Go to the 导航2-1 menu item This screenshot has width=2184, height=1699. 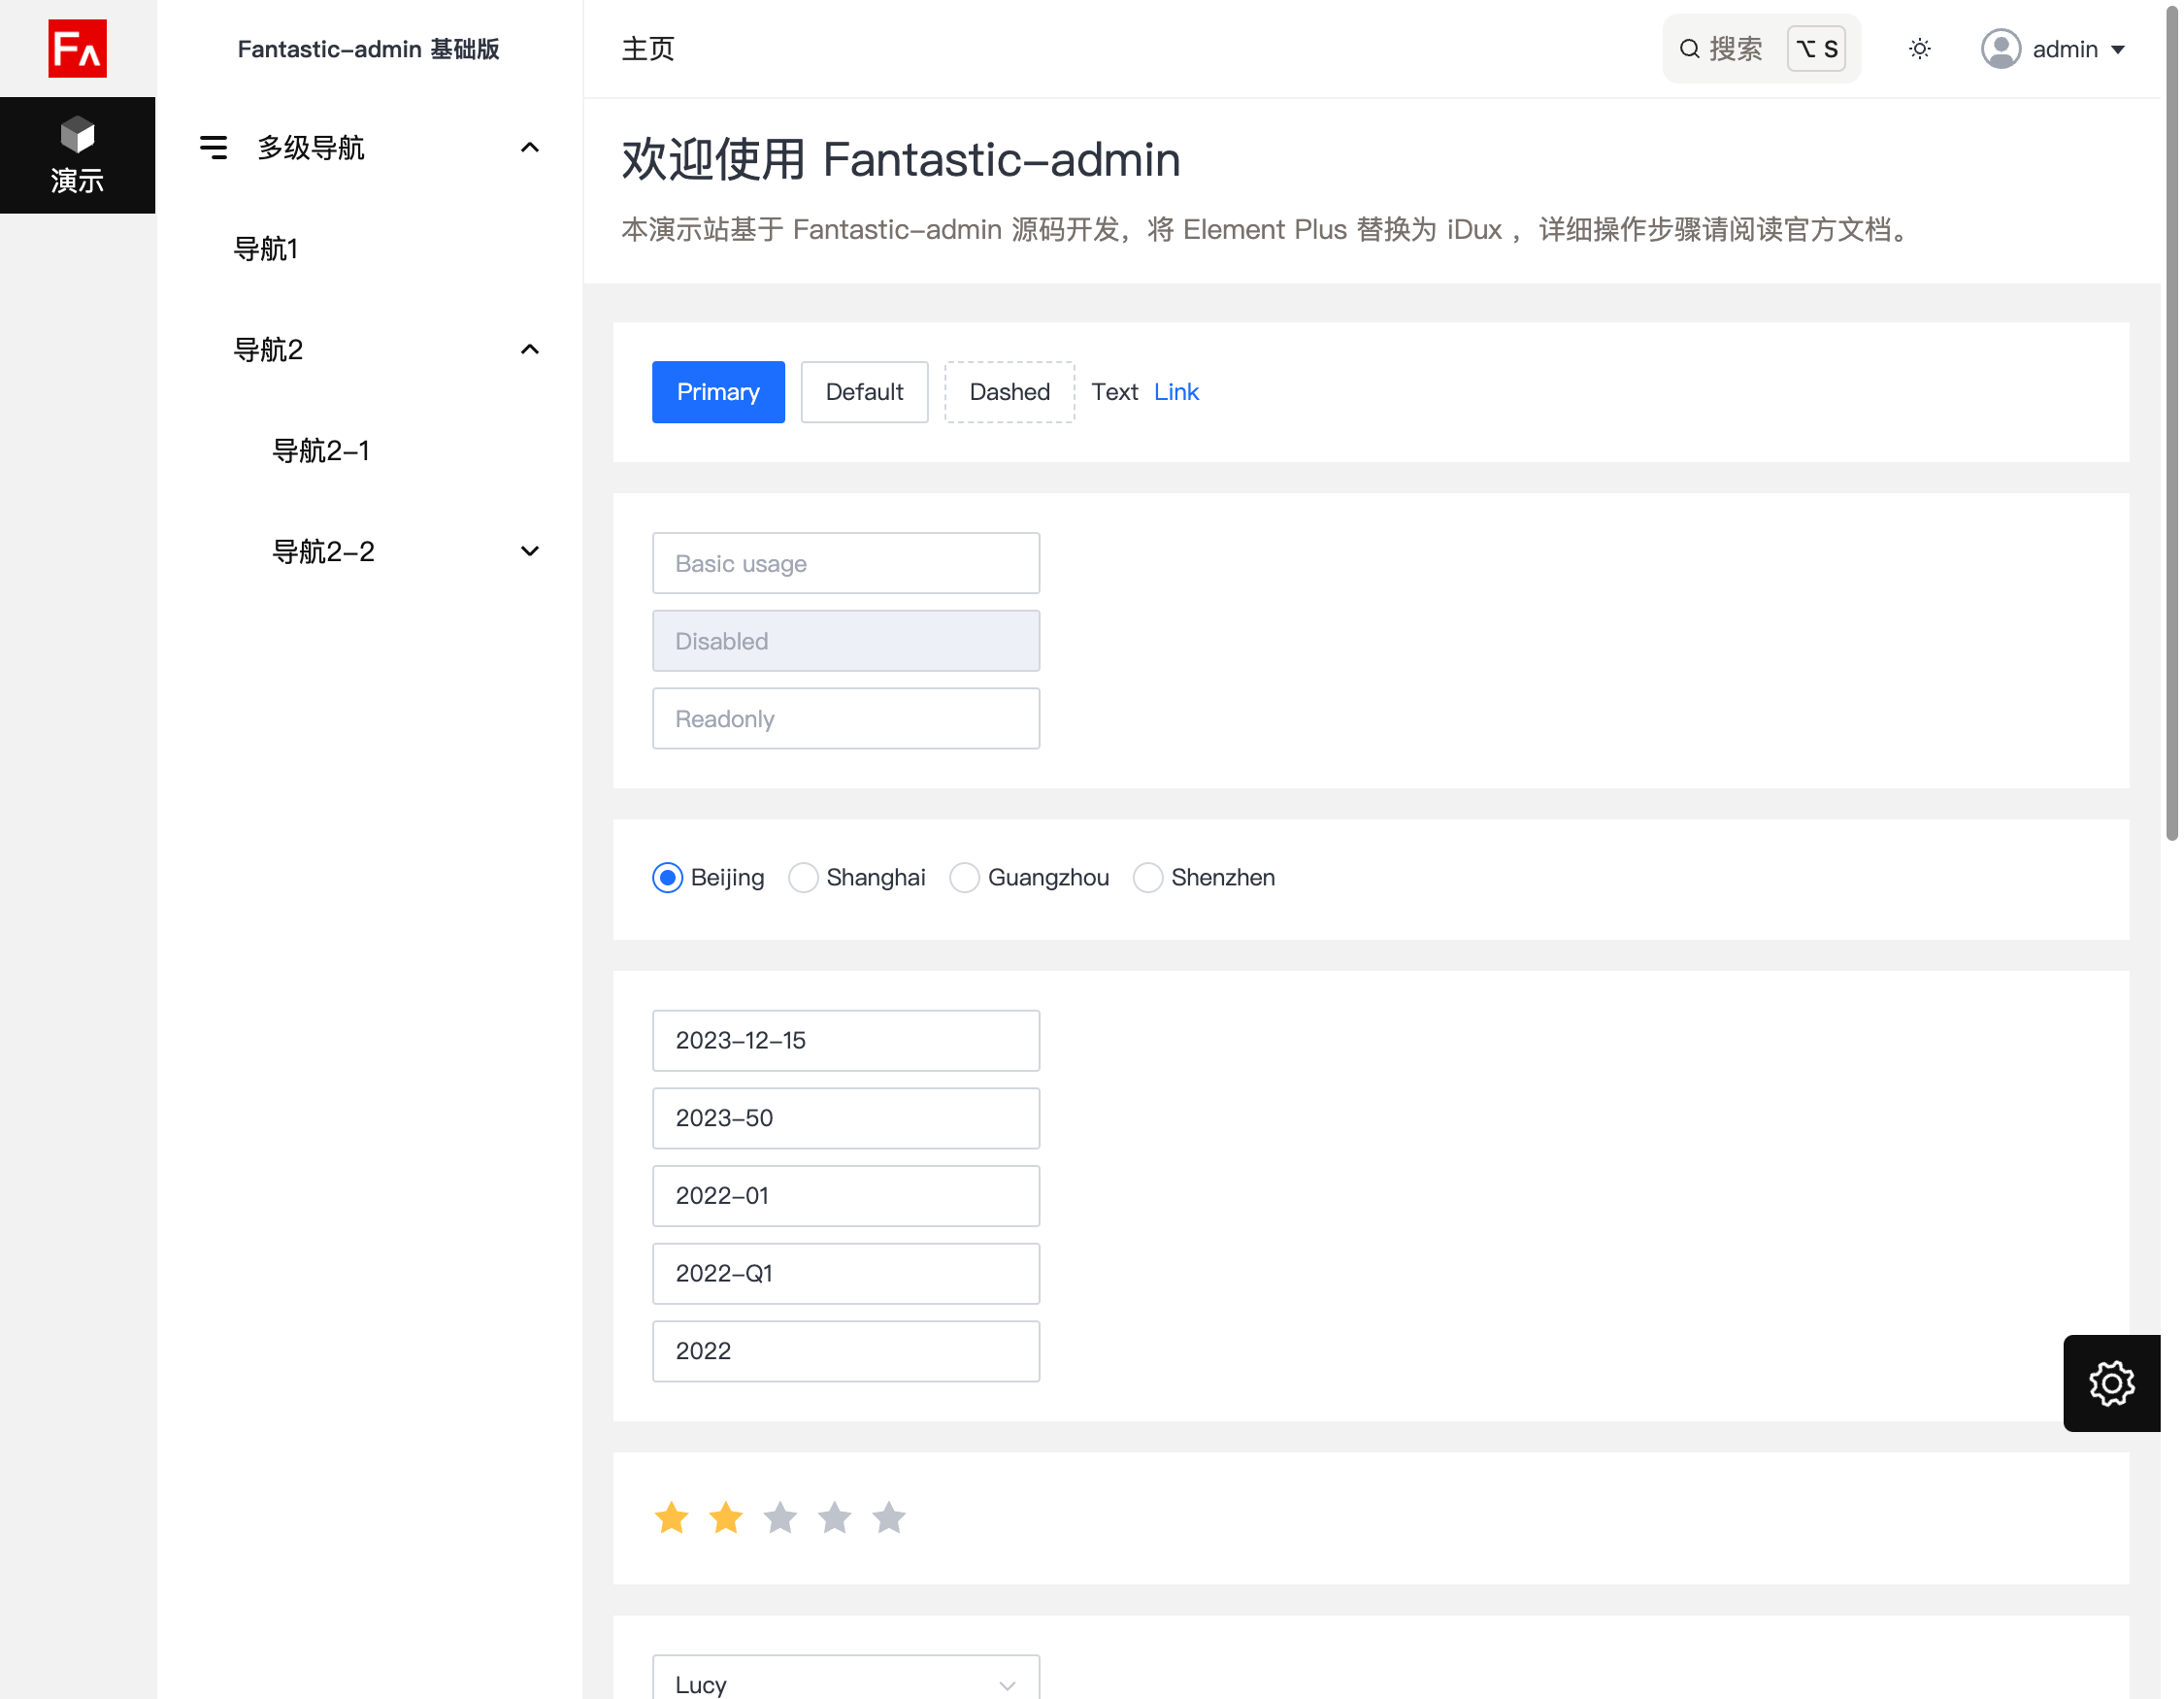(x=321, y=451)
